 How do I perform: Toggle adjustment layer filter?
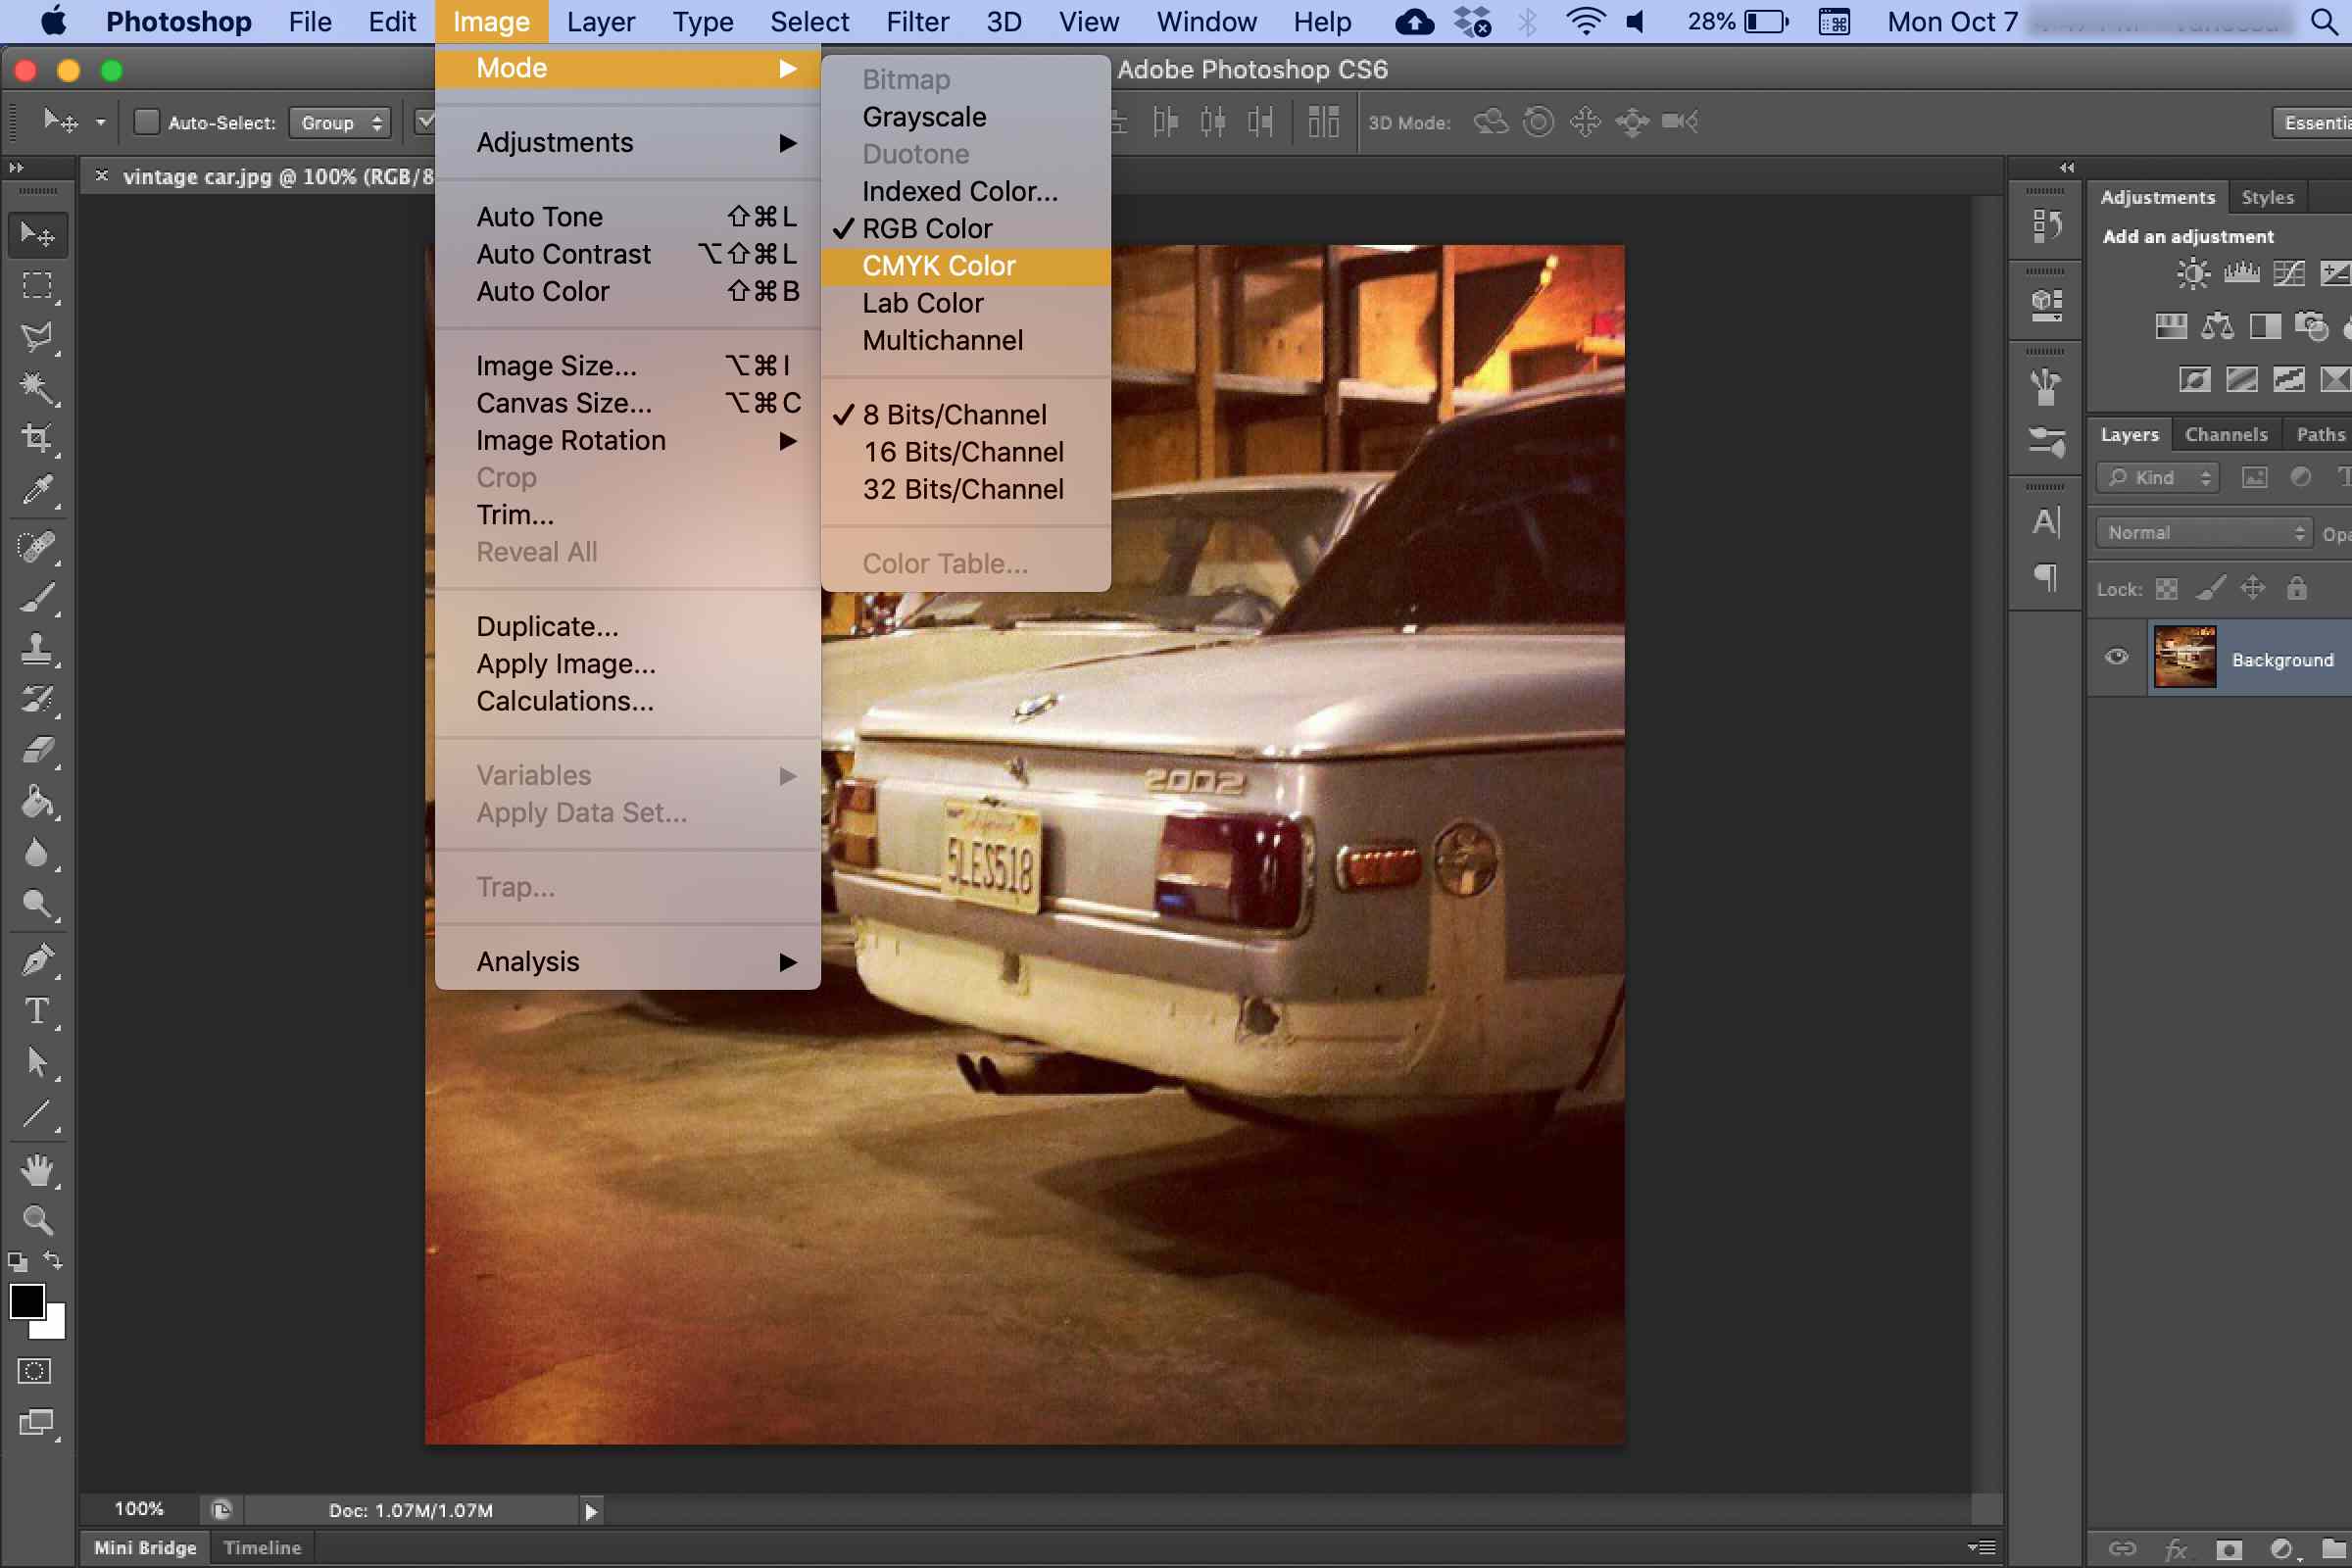tap(2300, 477)
